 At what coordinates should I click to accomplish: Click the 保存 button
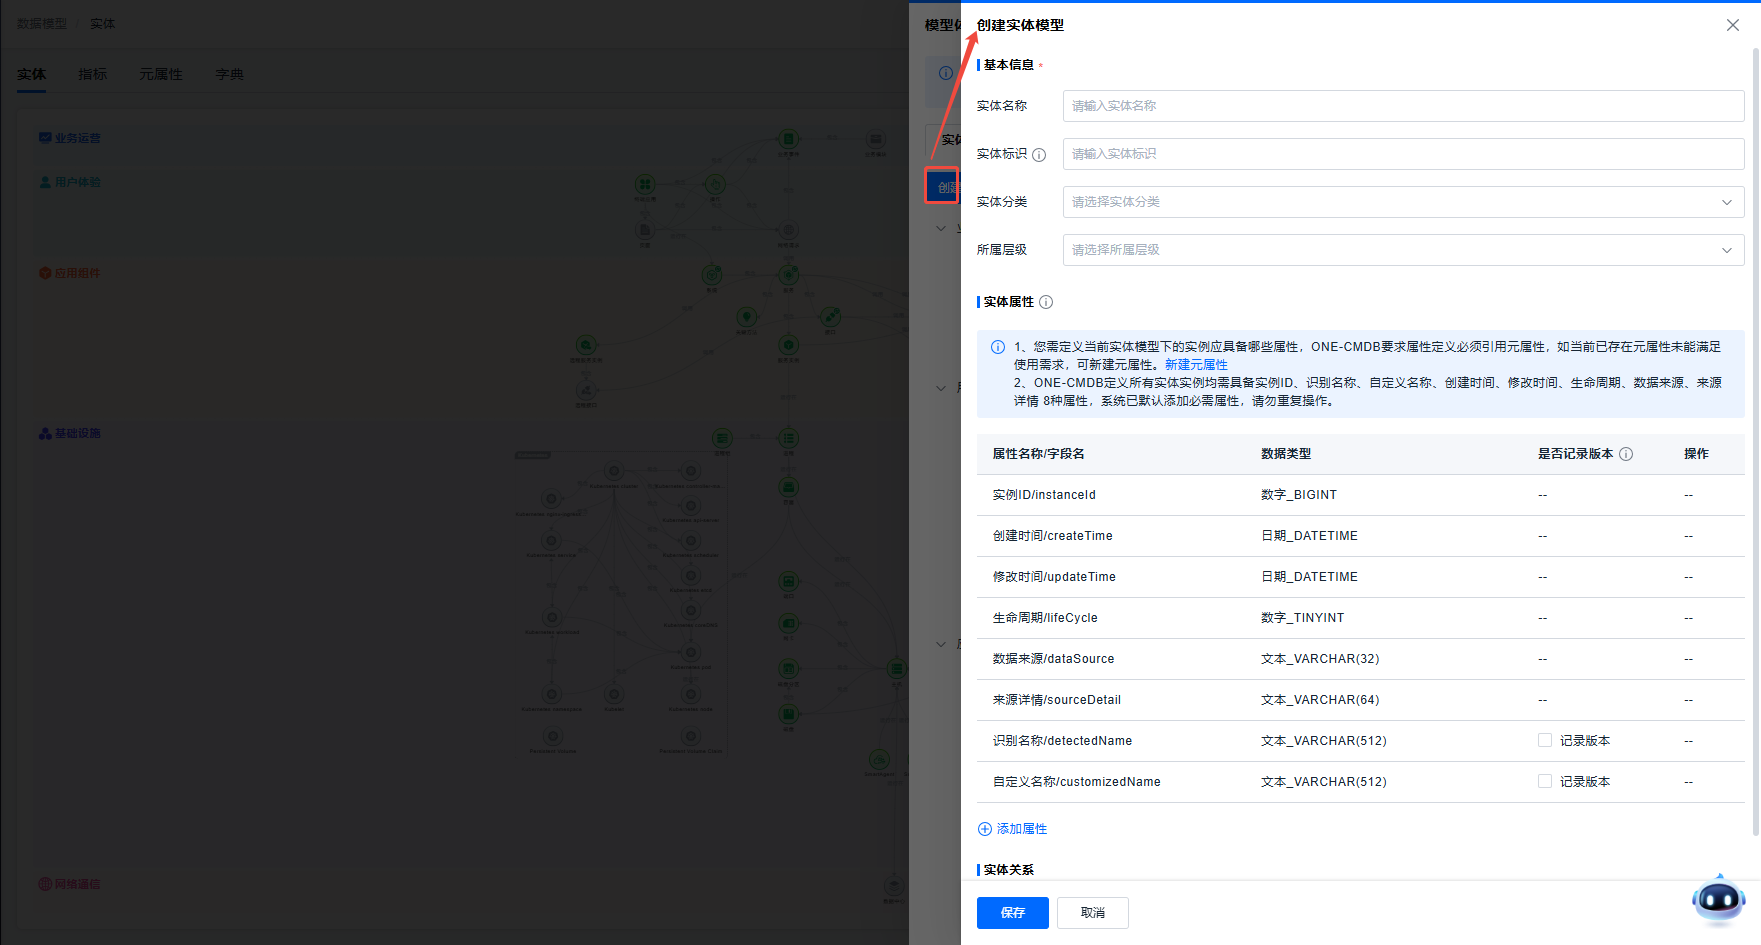coord(1012,913)
